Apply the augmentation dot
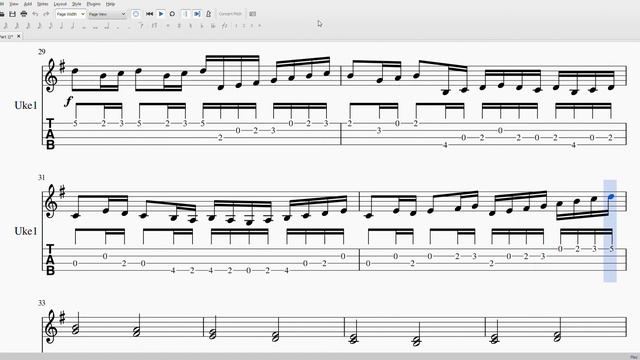640x360 pixels. pos(118,27)
